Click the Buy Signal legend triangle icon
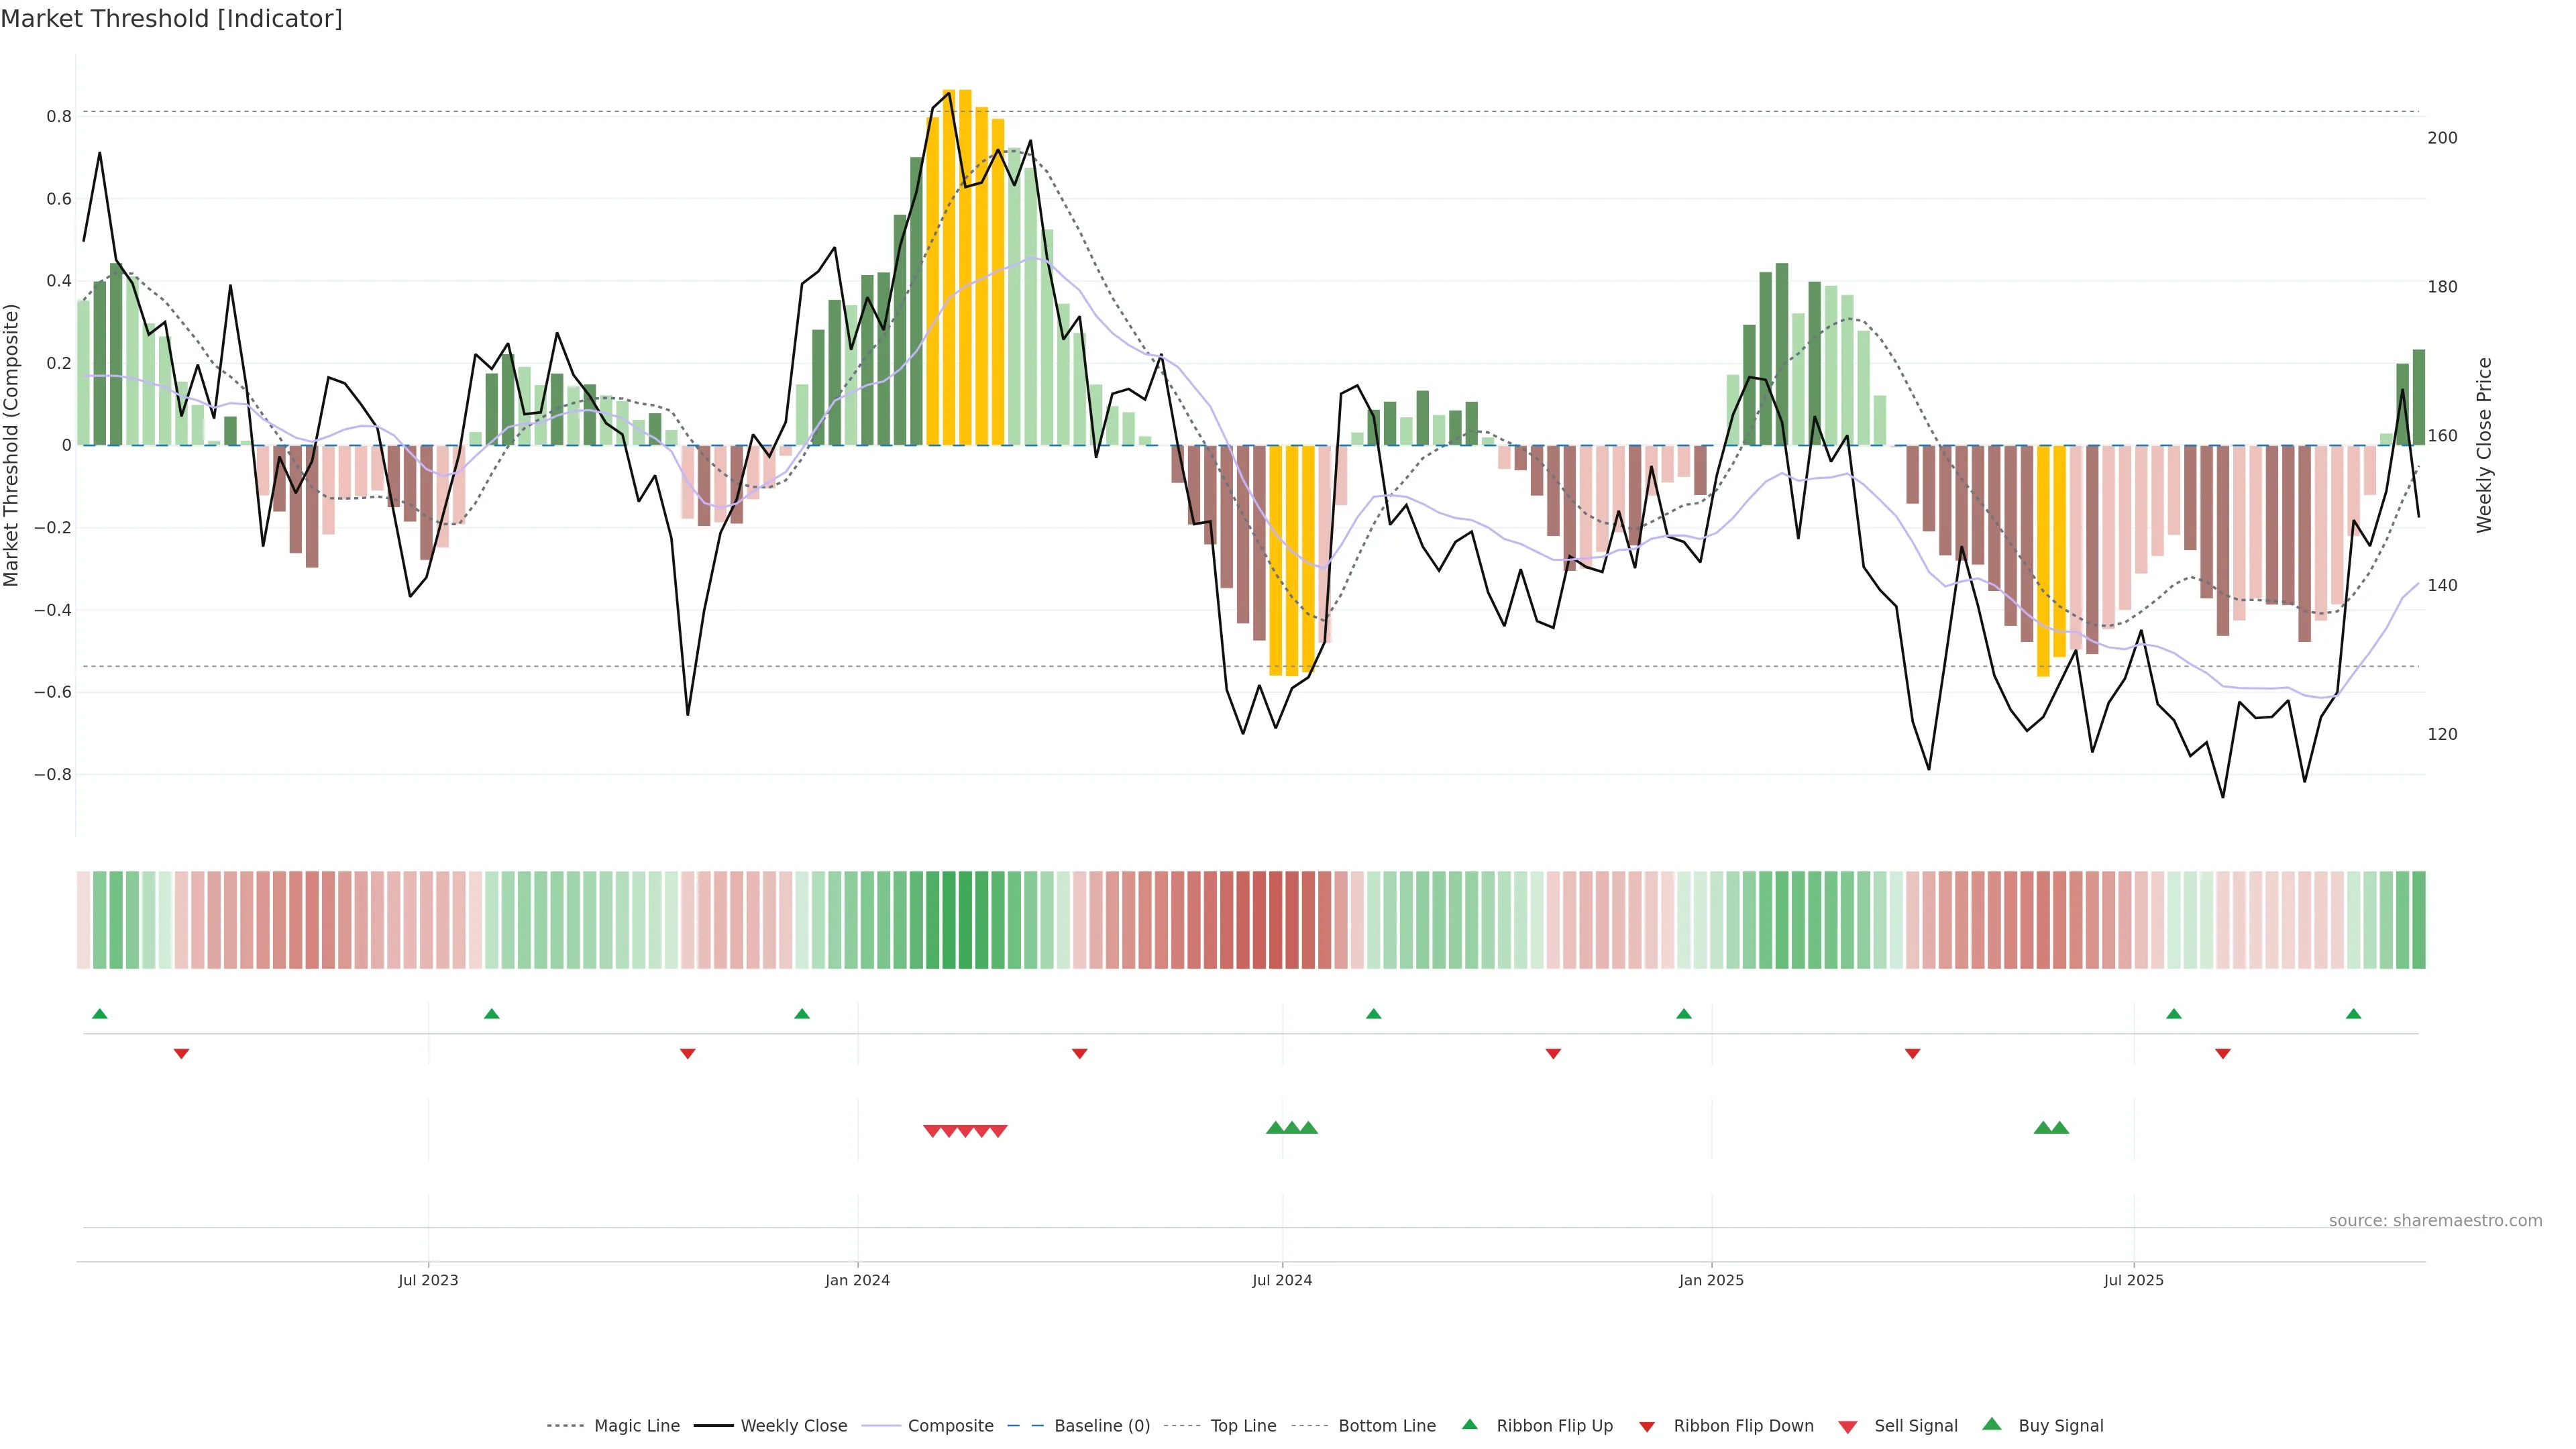Image resolution: width=2576 pixels, height=1449 pixels. click(x=1991, y=1424)
